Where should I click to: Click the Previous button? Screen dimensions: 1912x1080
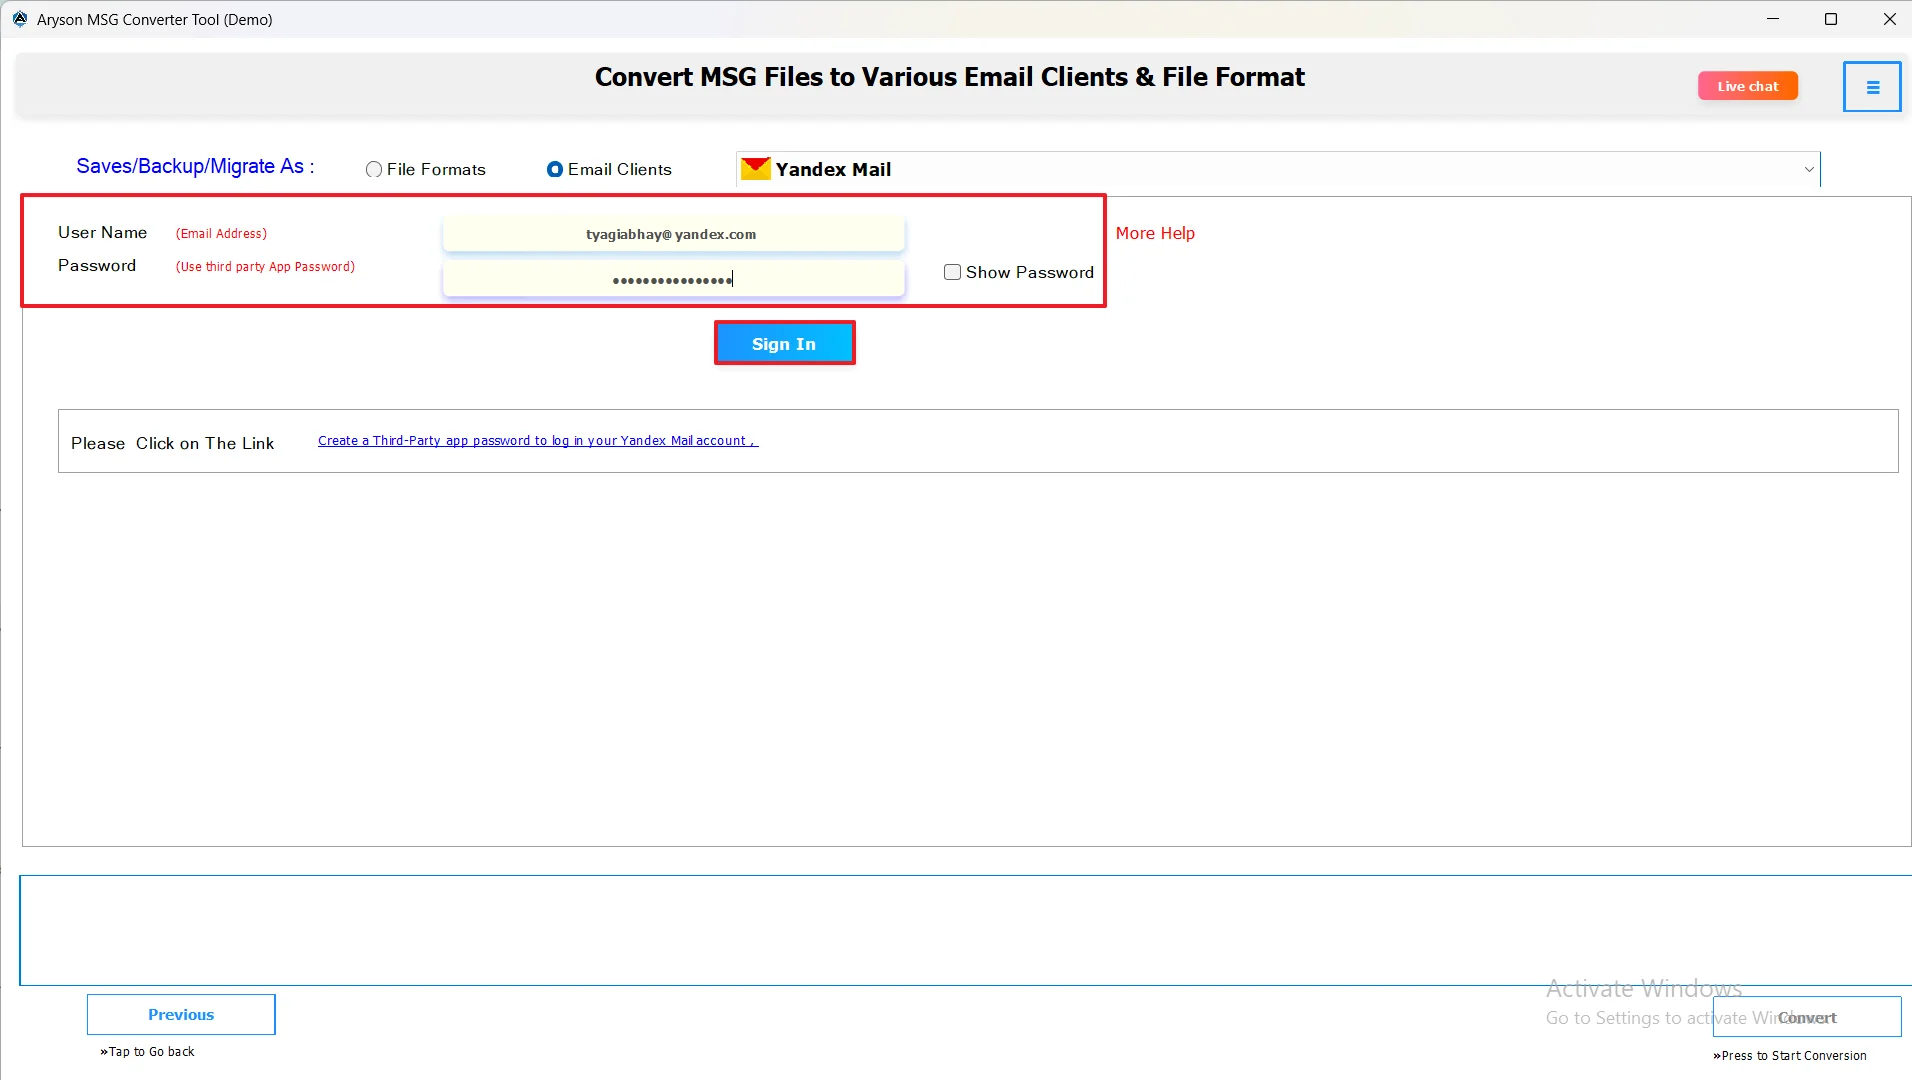181,1014
